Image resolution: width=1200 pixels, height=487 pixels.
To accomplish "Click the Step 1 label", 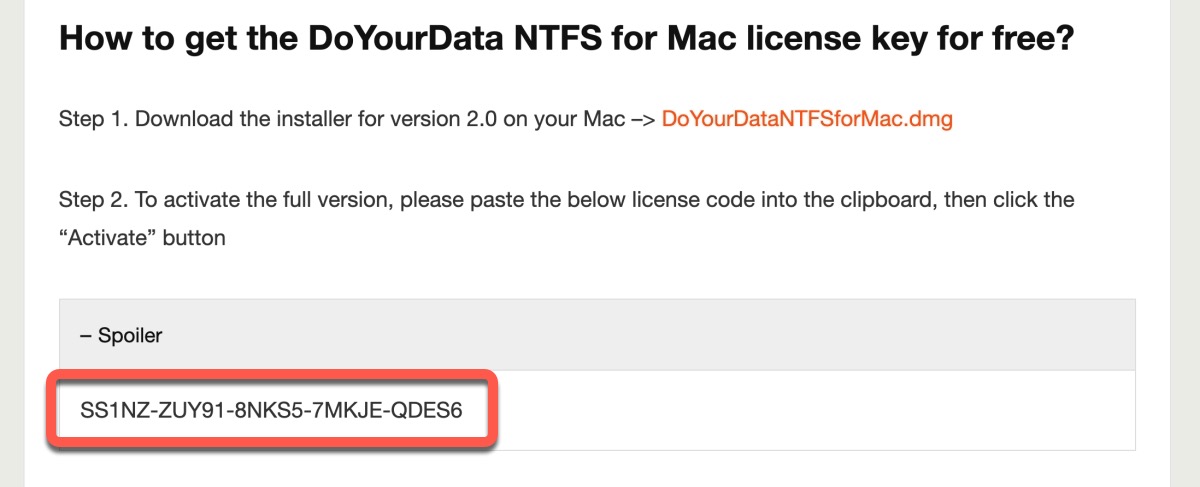I will (x=92, y=120).
